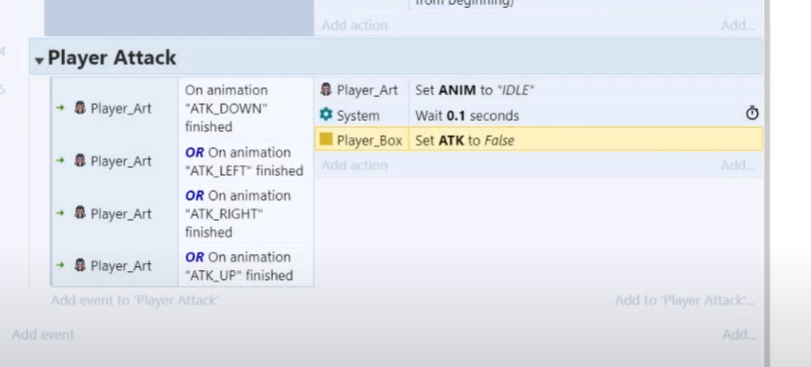Screen dimensions: 811x367
Task: Click 'Add action' in the event above Player Attack
Action: pyautogui.click(x=354, y=25)
